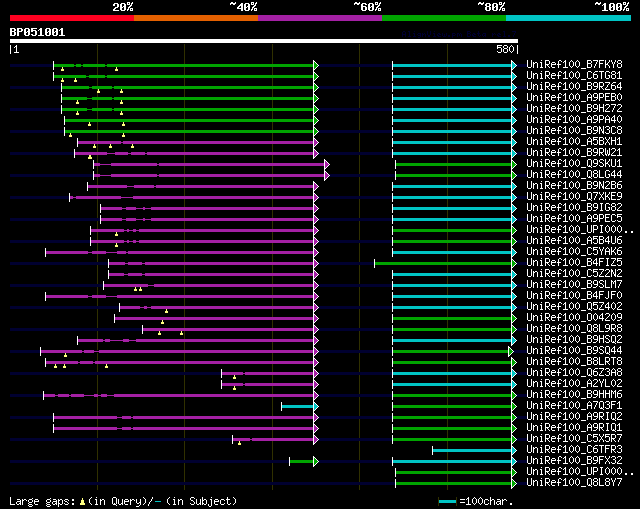Click purple left bar in C5X5R7 row
The height and width of the screenshot is (509, 640).
(x=276, y=440)
